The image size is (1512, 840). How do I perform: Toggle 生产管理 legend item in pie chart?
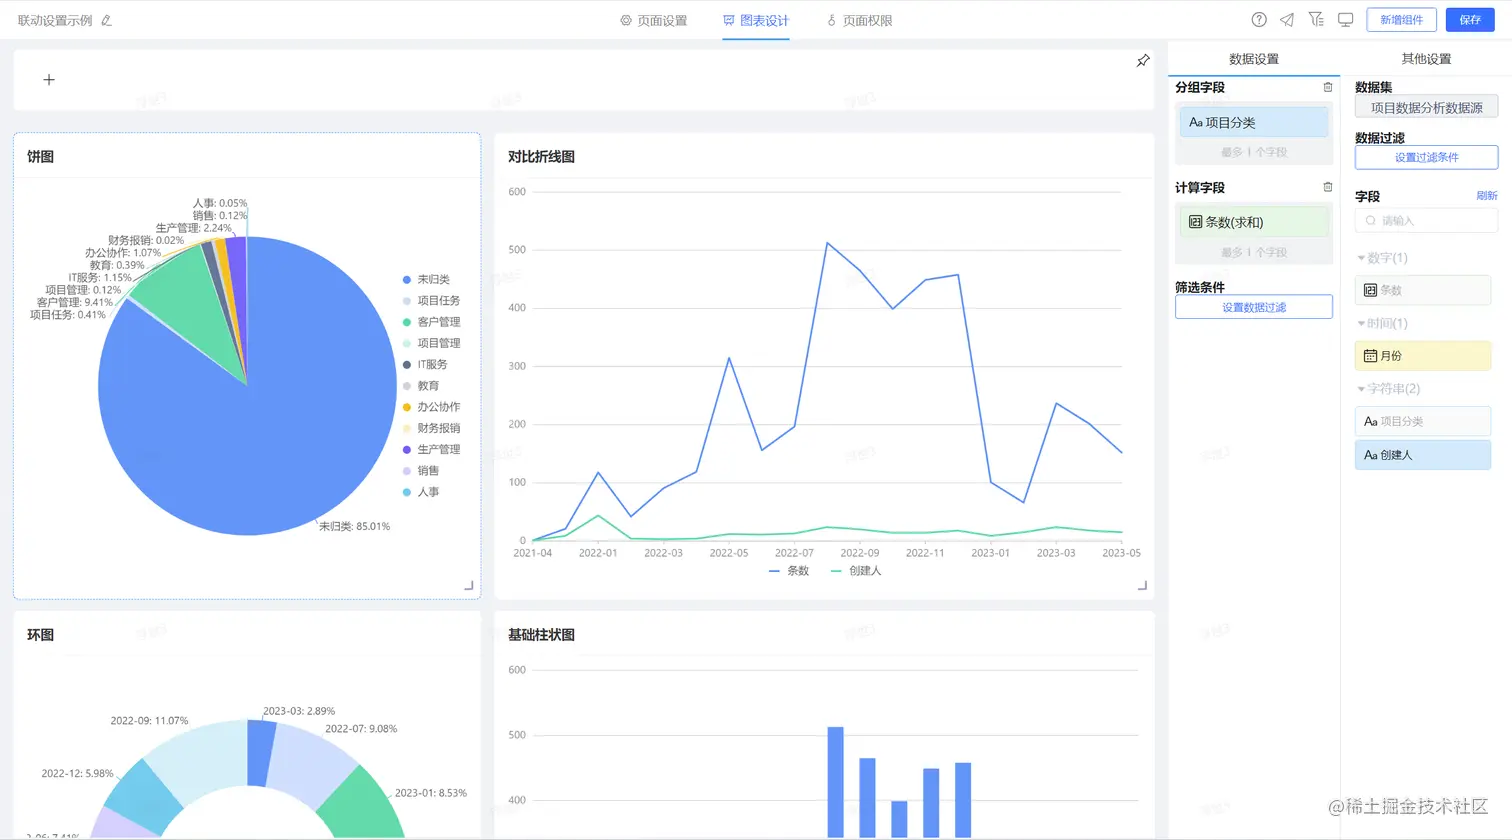(431, 449)
